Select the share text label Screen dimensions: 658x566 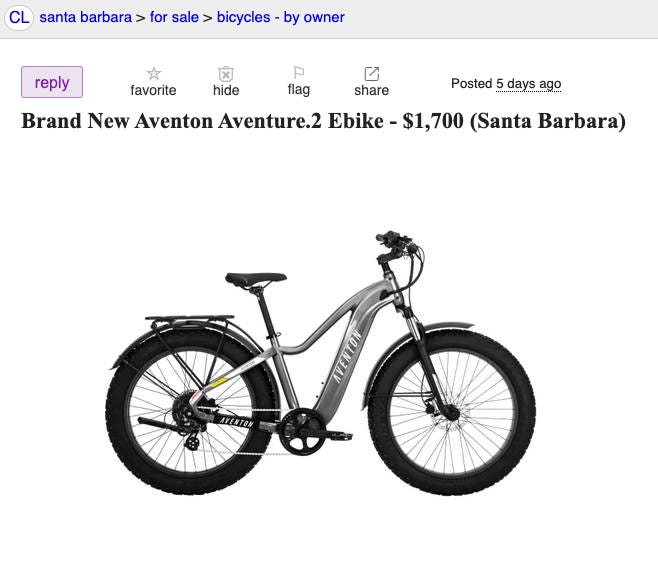pyautogui.click(x=371, y=90)
